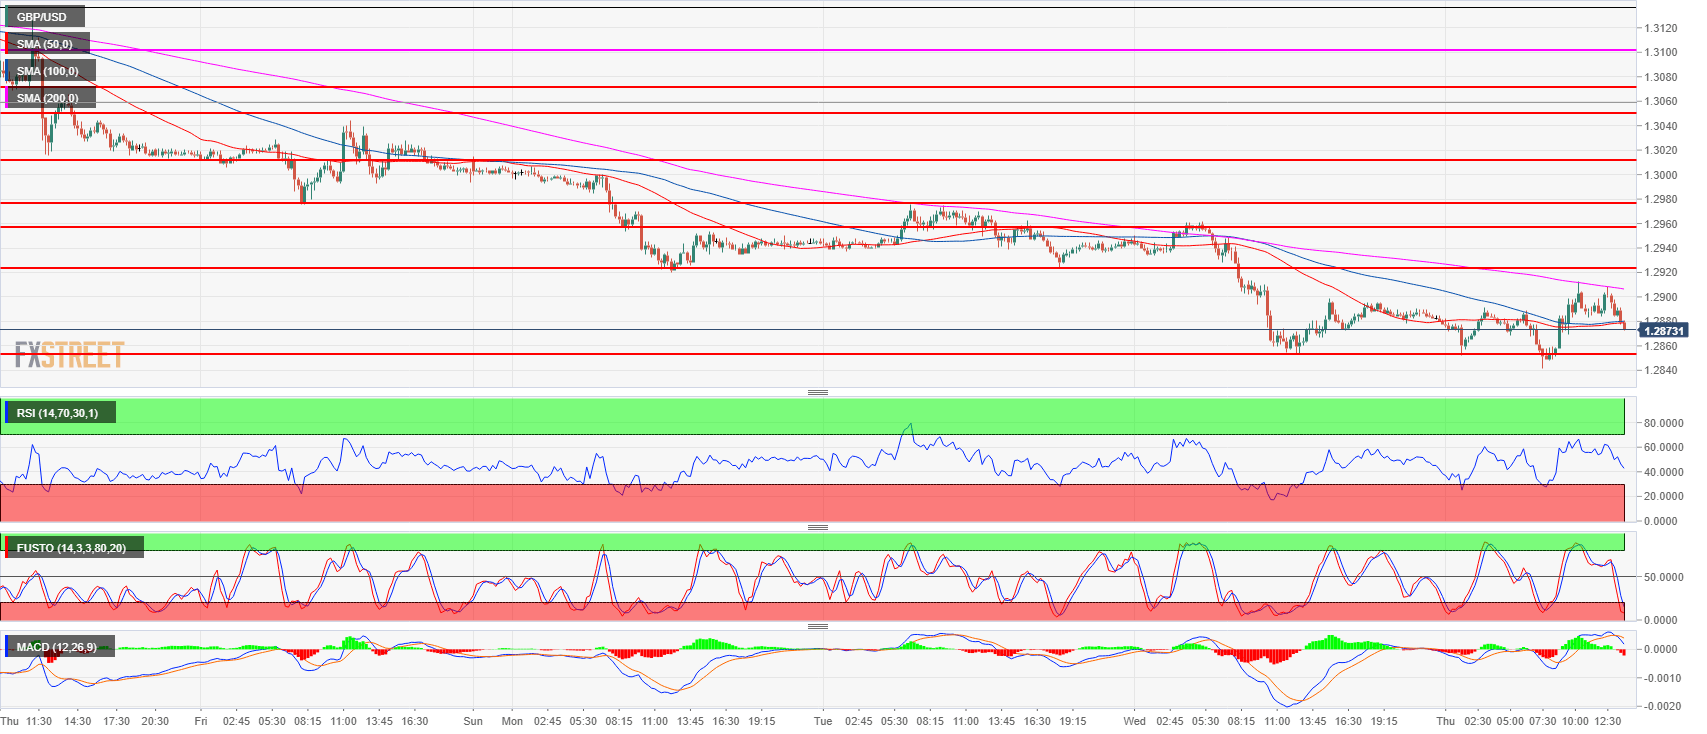
Task: Click the 1.2920 price axis value
Action: point(1661,272)
